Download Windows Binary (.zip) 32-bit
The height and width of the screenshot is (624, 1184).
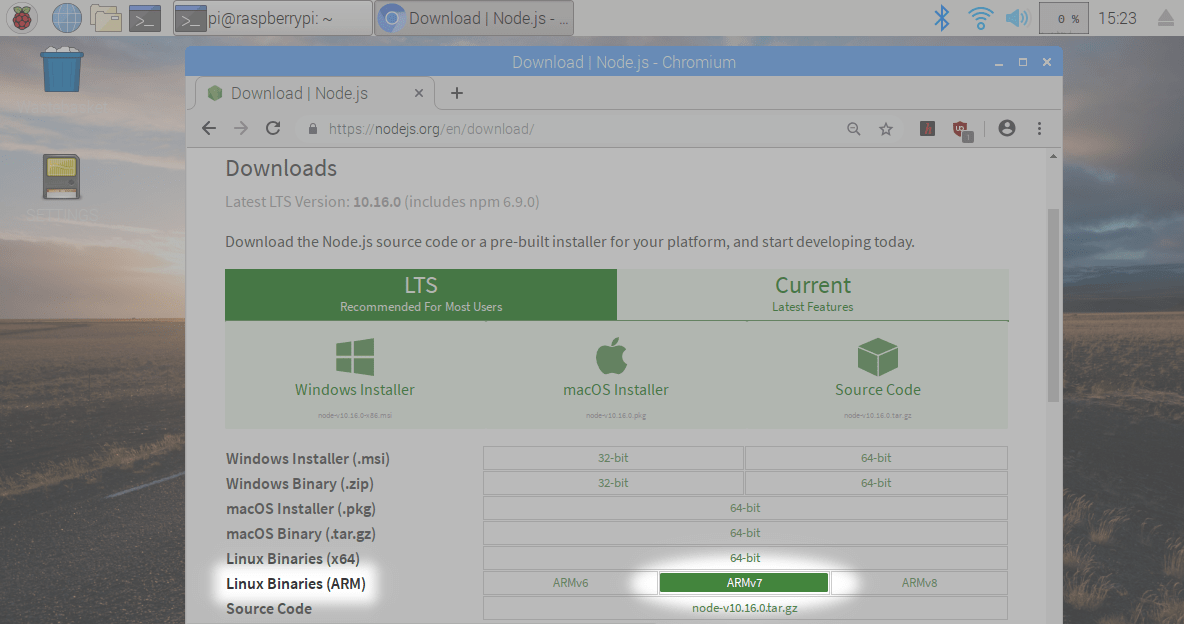click(x=613, y=483)
